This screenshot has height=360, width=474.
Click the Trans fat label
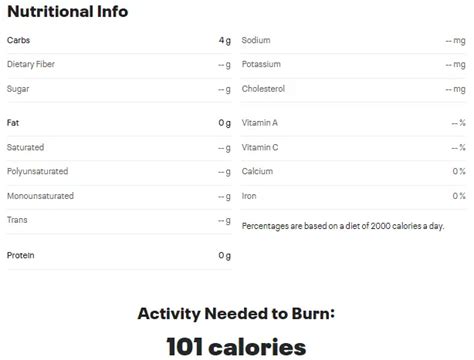17,220
